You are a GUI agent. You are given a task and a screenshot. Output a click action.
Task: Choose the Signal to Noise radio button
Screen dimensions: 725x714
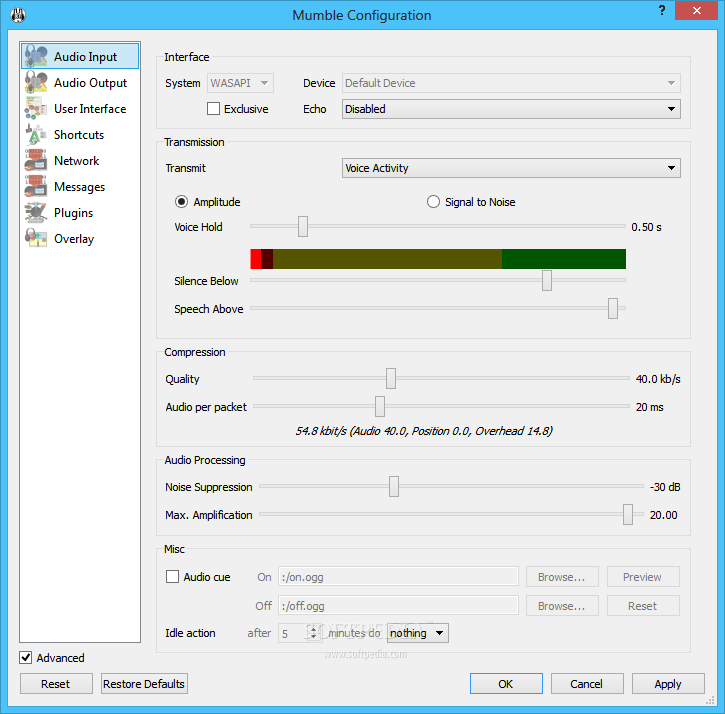pos(433,202)
